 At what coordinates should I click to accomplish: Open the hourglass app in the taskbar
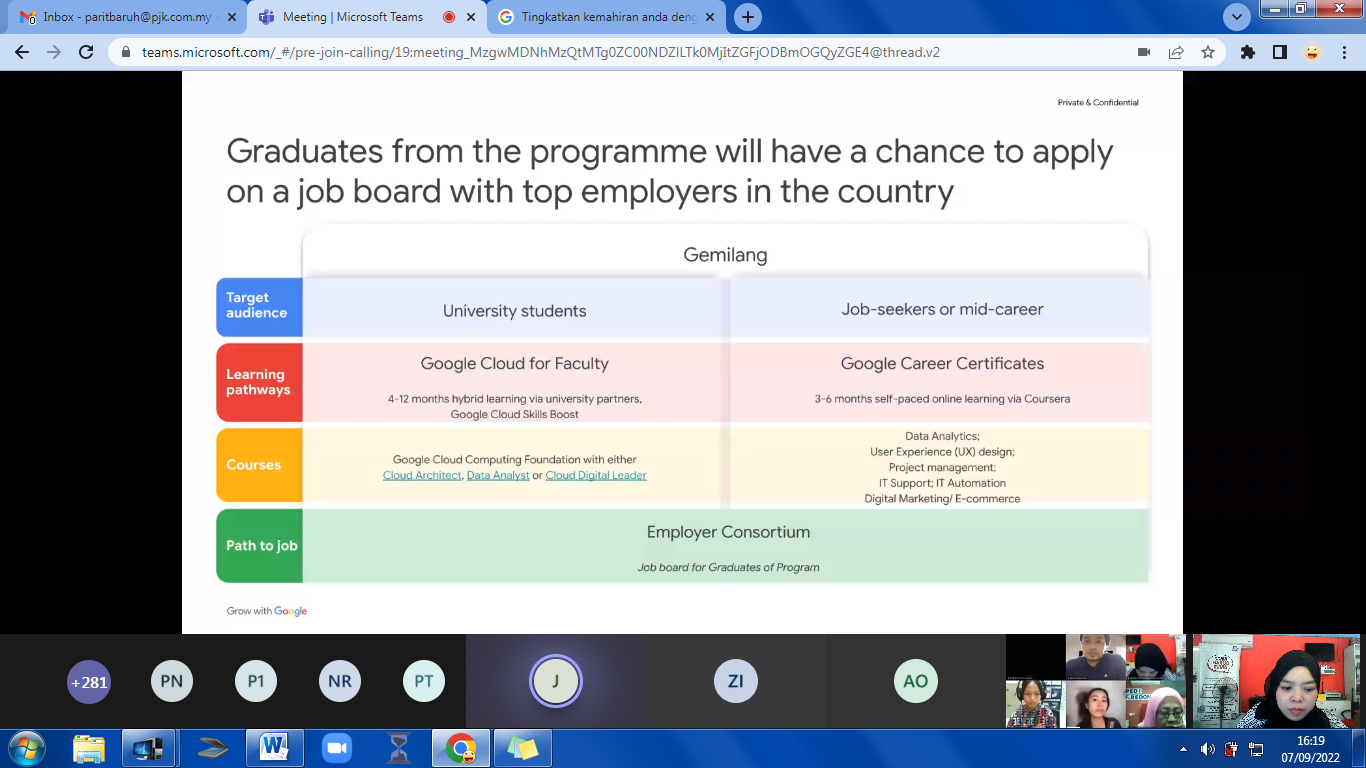399,748
